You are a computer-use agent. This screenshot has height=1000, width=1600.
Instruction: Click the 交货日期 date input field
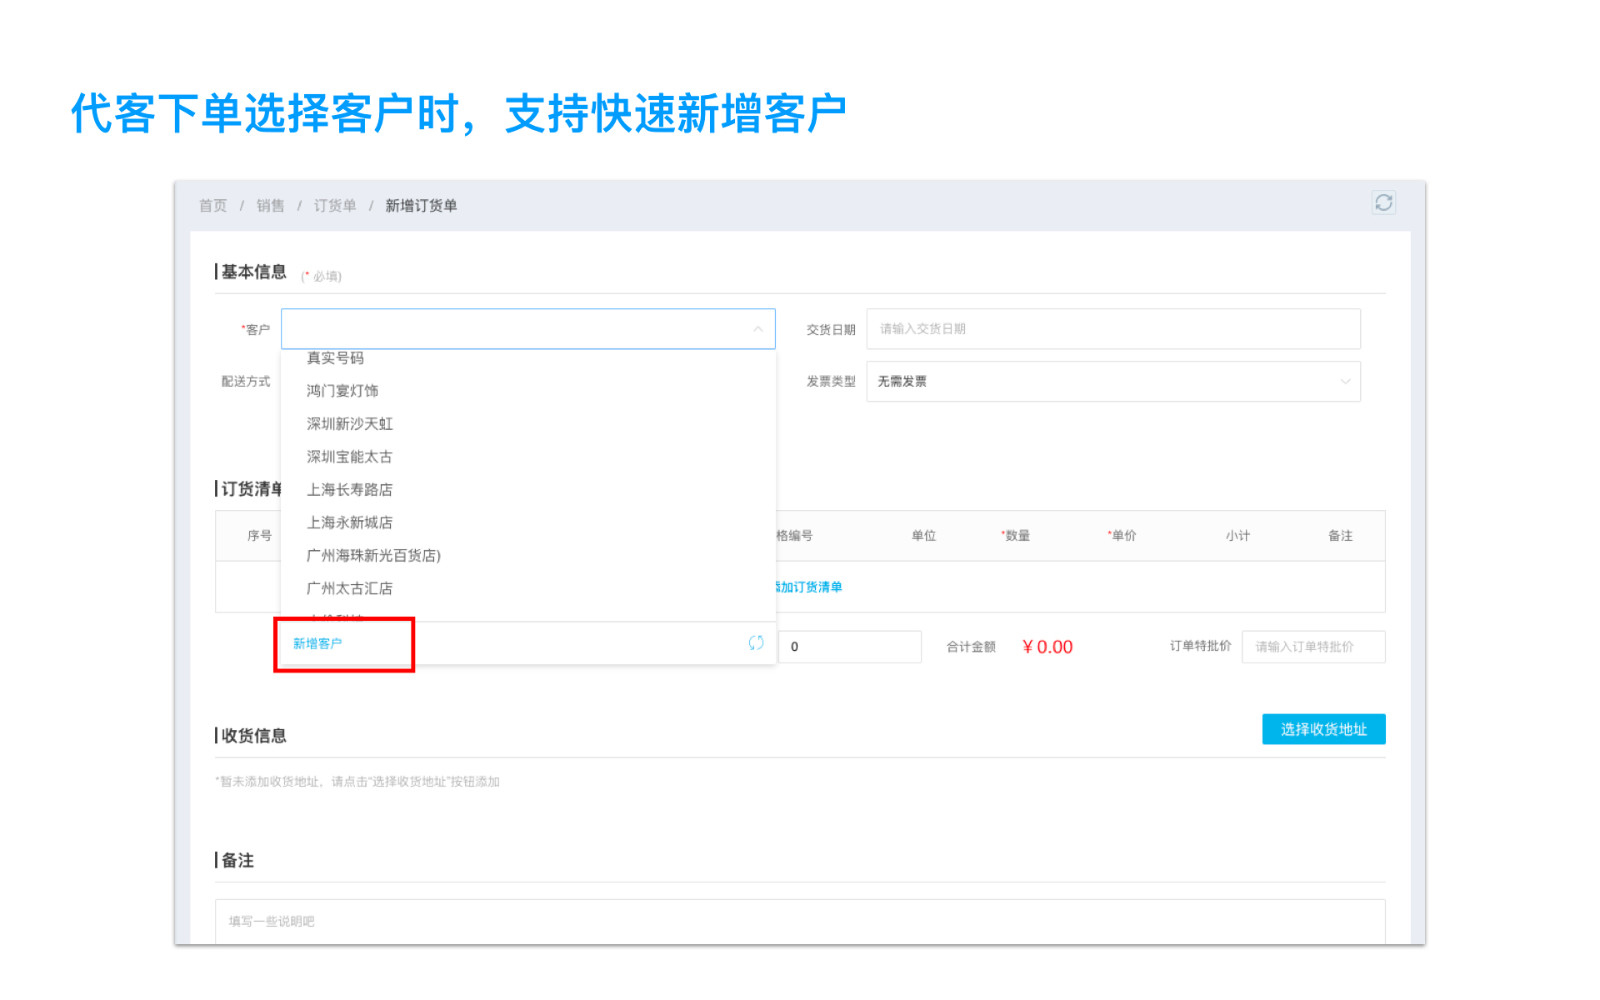1112,329
